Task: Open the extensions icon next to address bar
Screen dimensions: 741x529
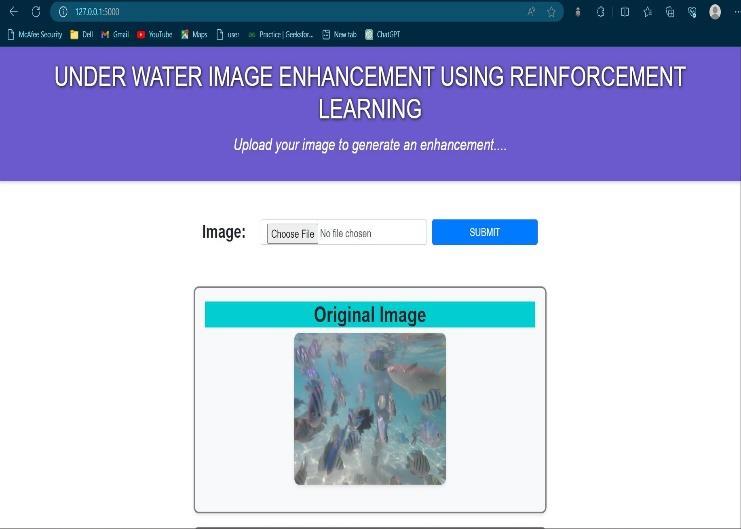Action: pos(577,12)
